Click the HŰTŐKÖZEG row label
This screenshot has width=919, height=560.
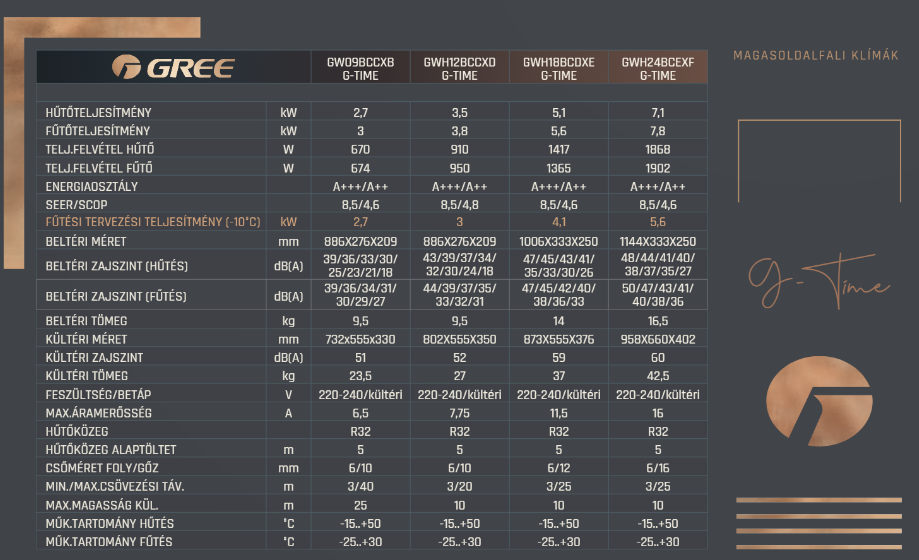point(77,432)
